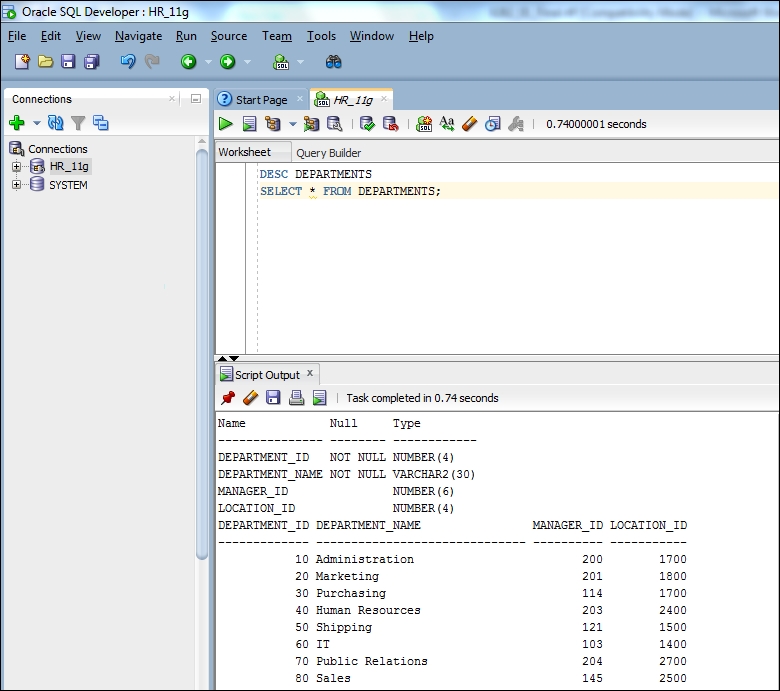Collapse the editor with the up triangle splitter
The height and width of the screenshot is (691, 780).
pyautogui.click(x=222, y=358)
